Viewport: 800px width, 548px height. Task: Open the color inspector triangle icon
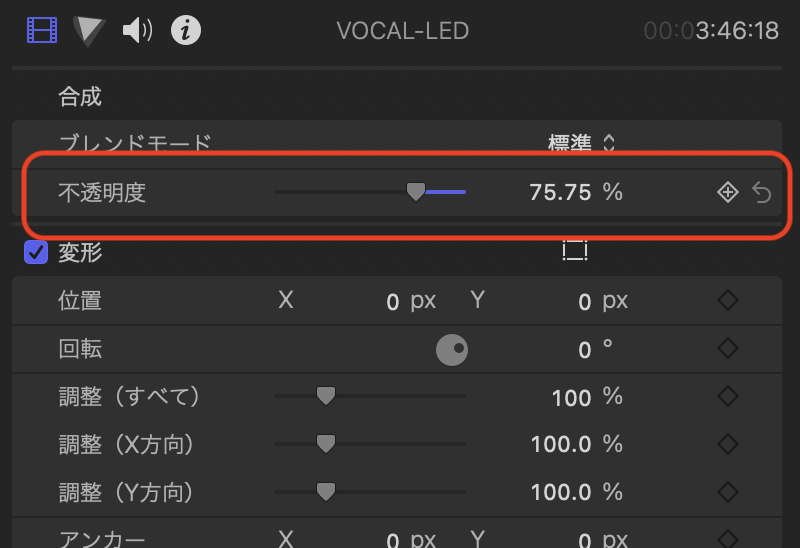[89, 31]
